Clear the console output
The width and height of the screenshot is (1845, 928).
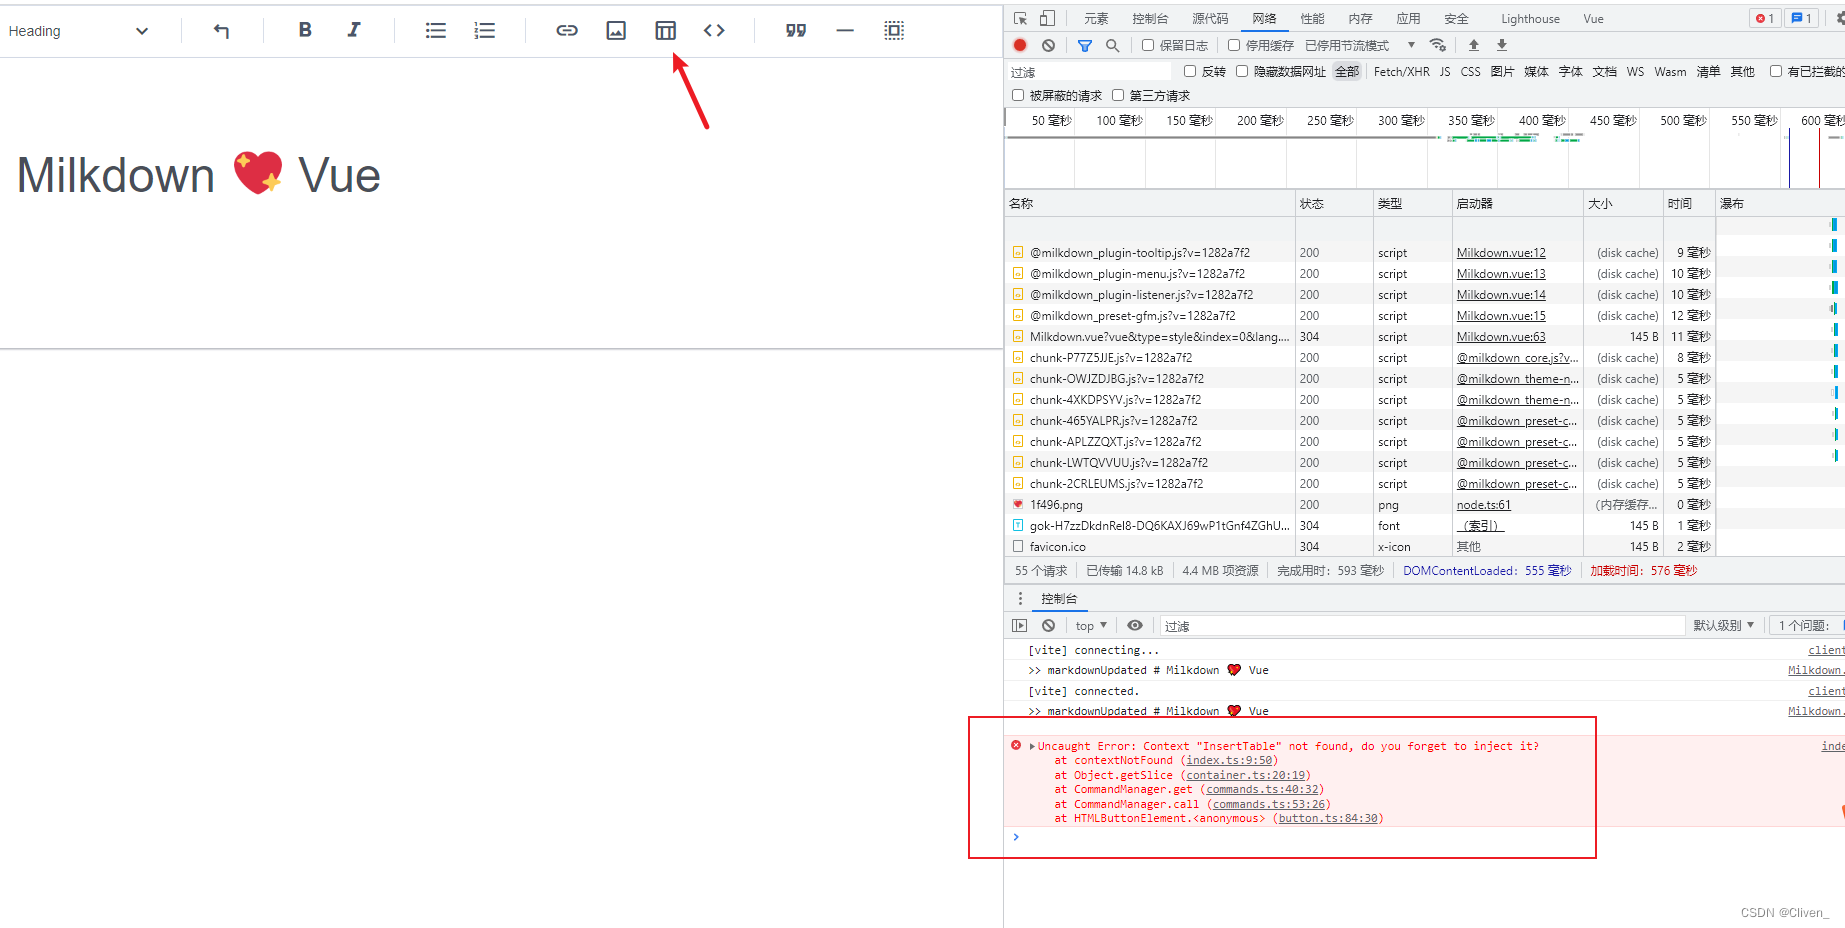point(1048,625)
